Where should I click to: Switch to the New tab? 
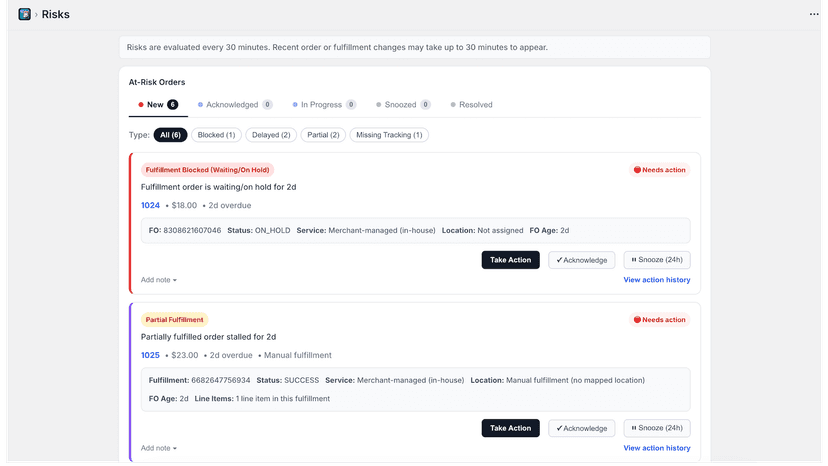(158, 105)
